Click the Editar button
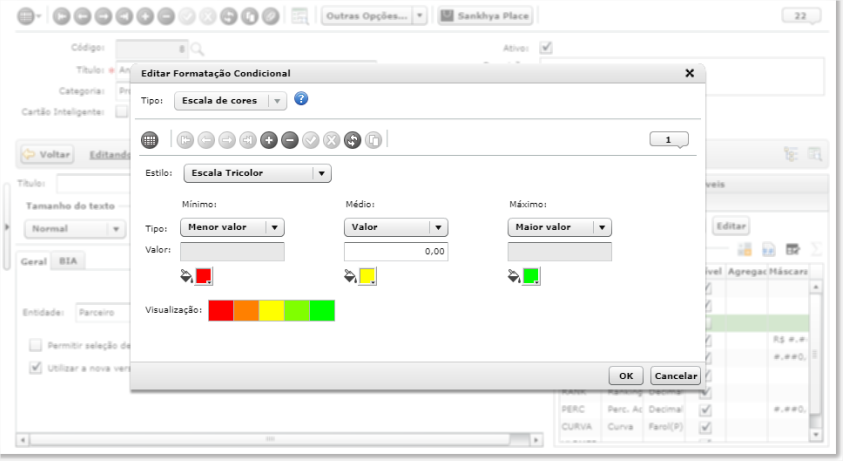Viewport: 843px width, 461px height. (731, 226)
